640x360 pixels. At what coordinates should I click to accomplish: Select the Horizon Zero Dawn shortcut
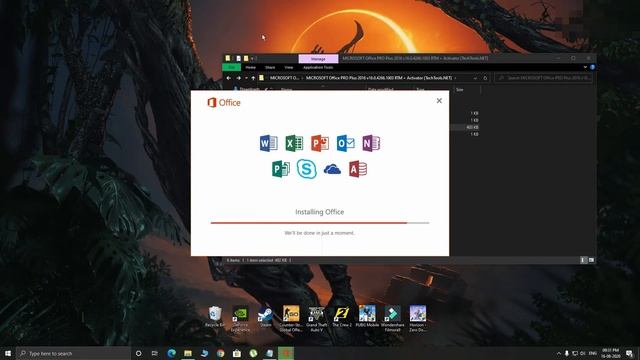point(418,318)
